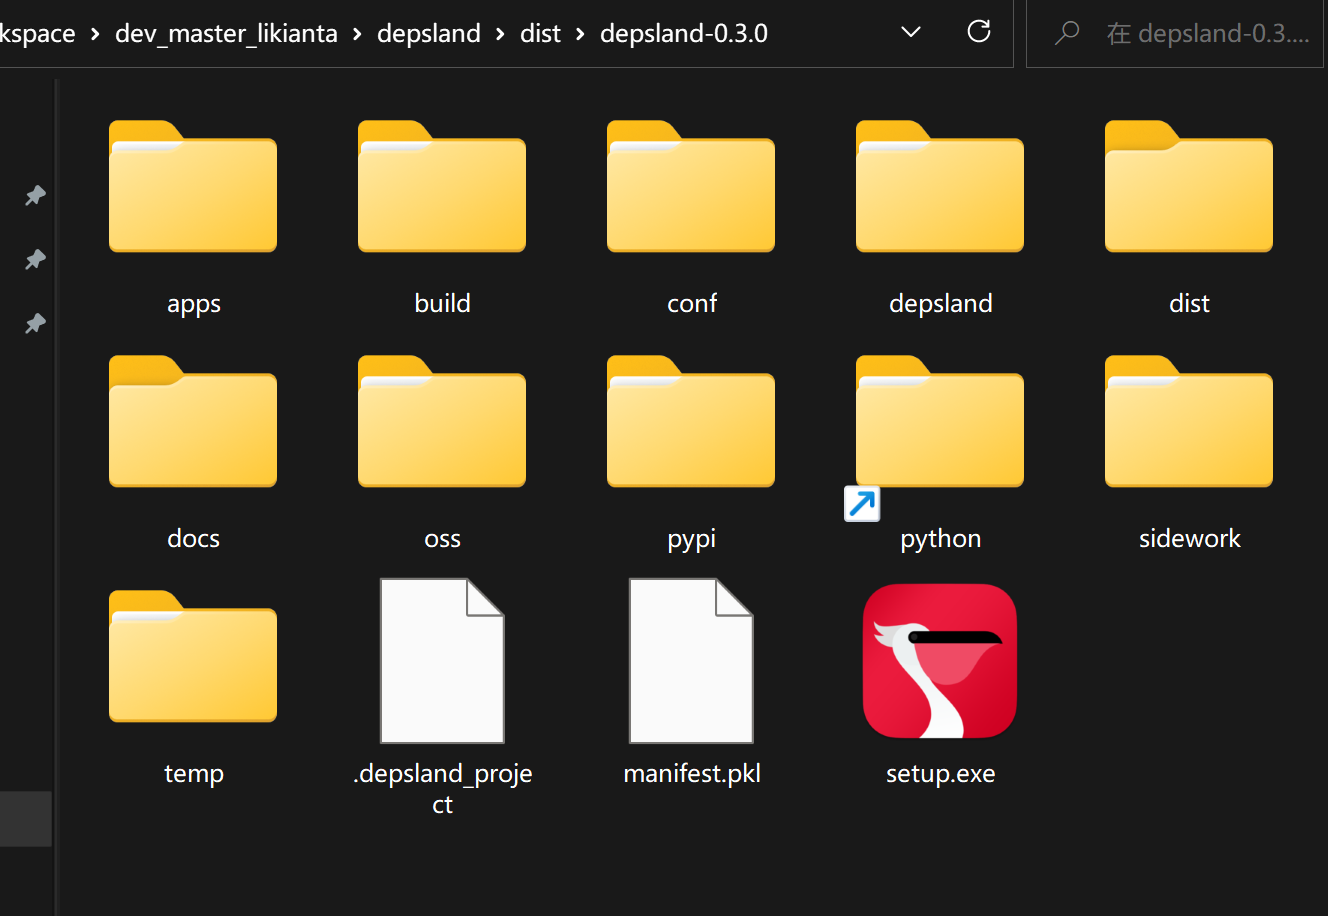Image resolution: width=1328 pixels, height=916 pixels.
Task: Open the setup.exe pelican application icon
Action: tap(940, 660)
